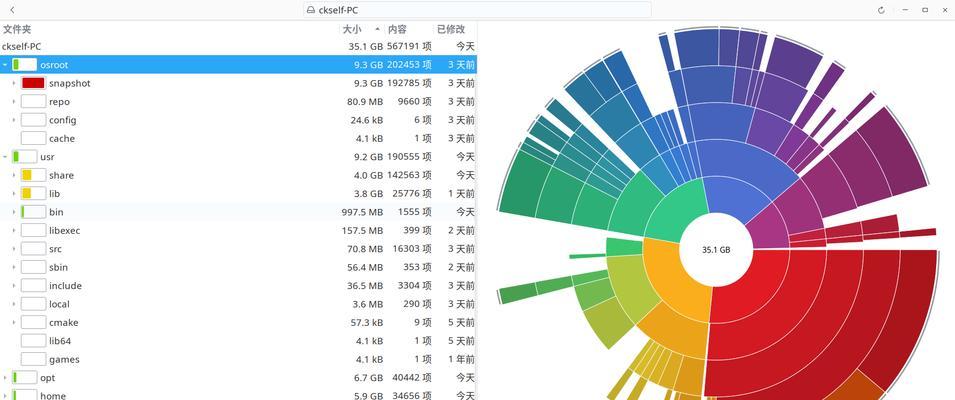Screen dimensions: 955x400
Task: Expand the config folder
Action: pyautogui.click(x=14, y=120)
